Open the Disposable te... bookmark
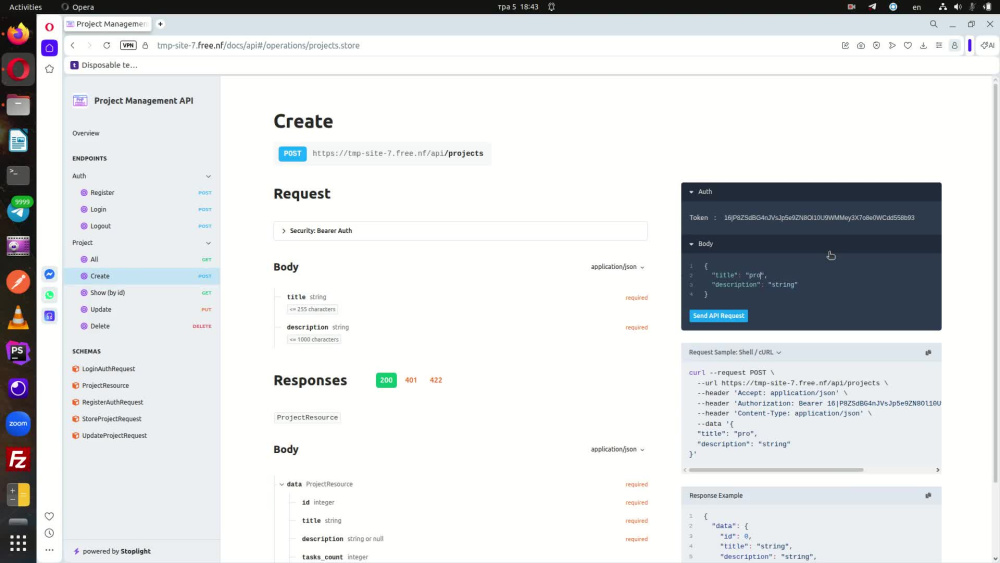 104,65
